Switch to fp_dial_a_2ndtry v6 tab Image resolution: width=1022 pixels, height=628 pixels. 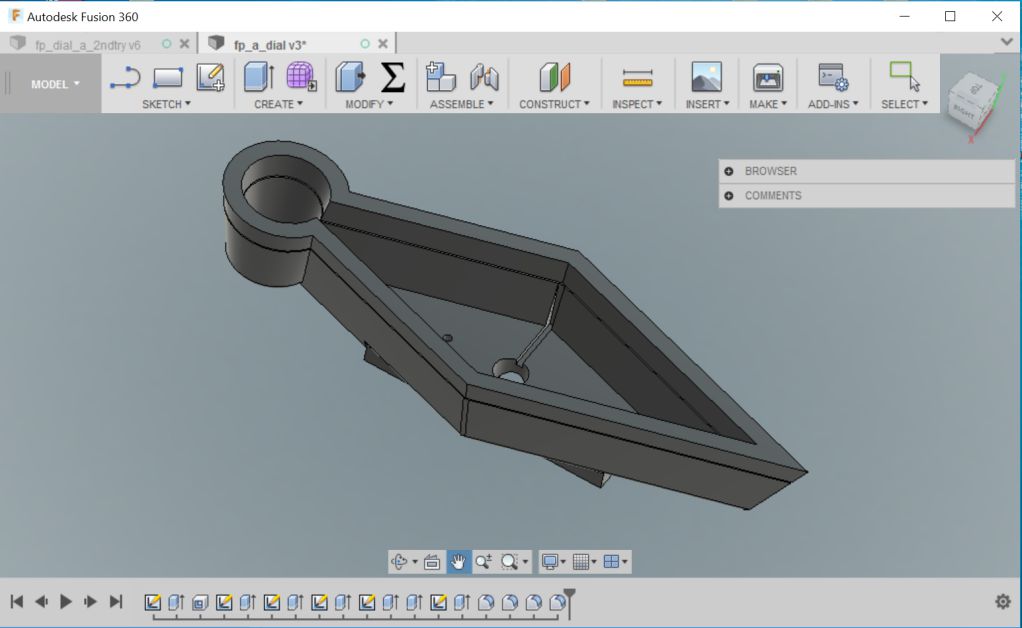pyautogui.click(x=87, y=45)
